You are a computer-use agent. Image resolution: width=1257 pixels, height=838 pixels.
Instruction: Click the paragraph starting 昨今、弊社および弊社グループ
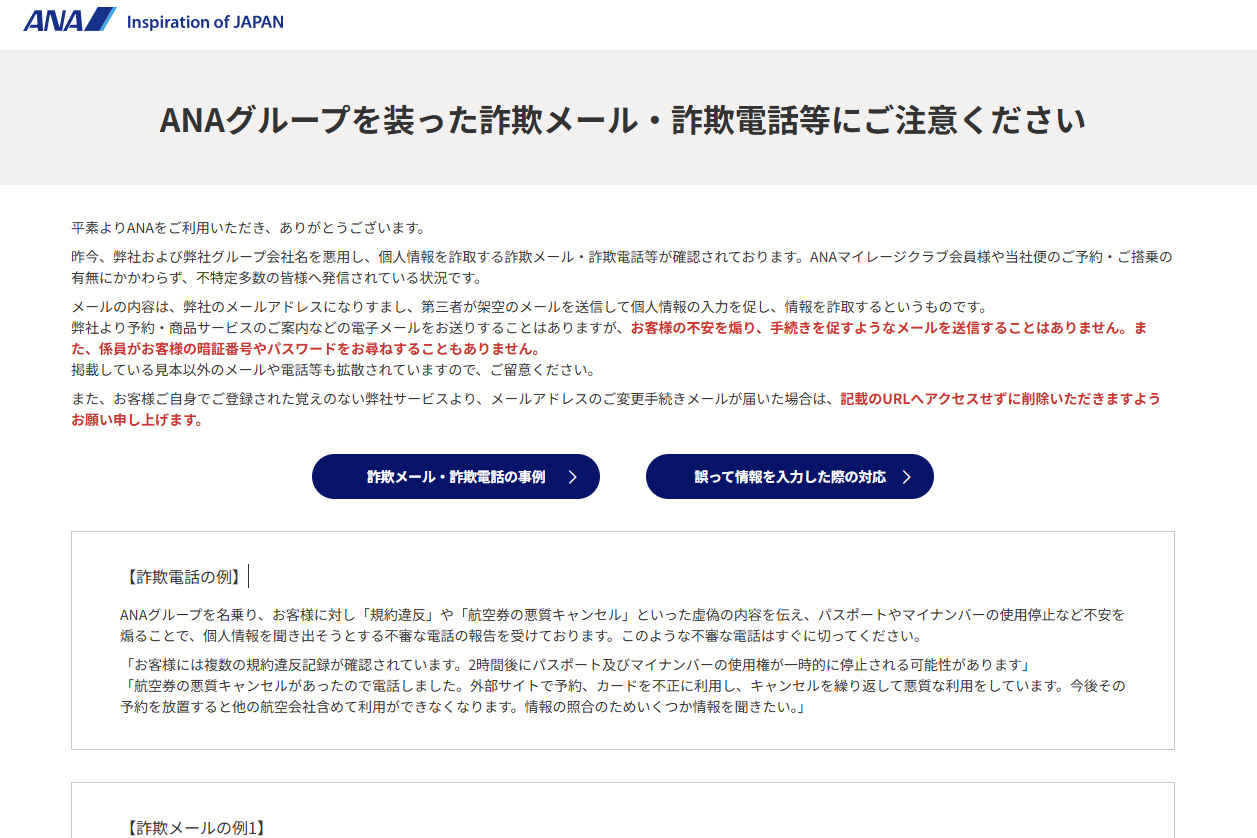tap(621, 267)
